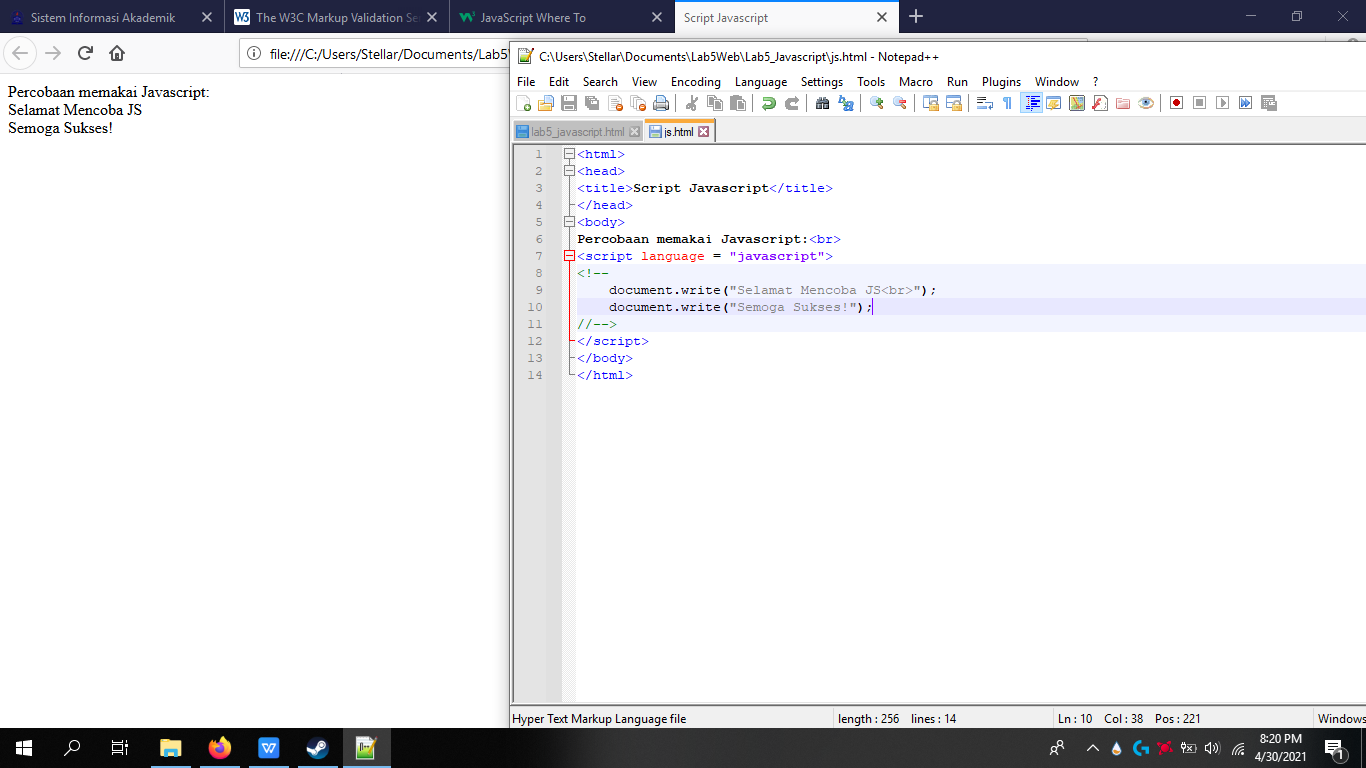Click the Copy toolbar icon
This screenshot has height=768, width=1366.
(714, 103)
